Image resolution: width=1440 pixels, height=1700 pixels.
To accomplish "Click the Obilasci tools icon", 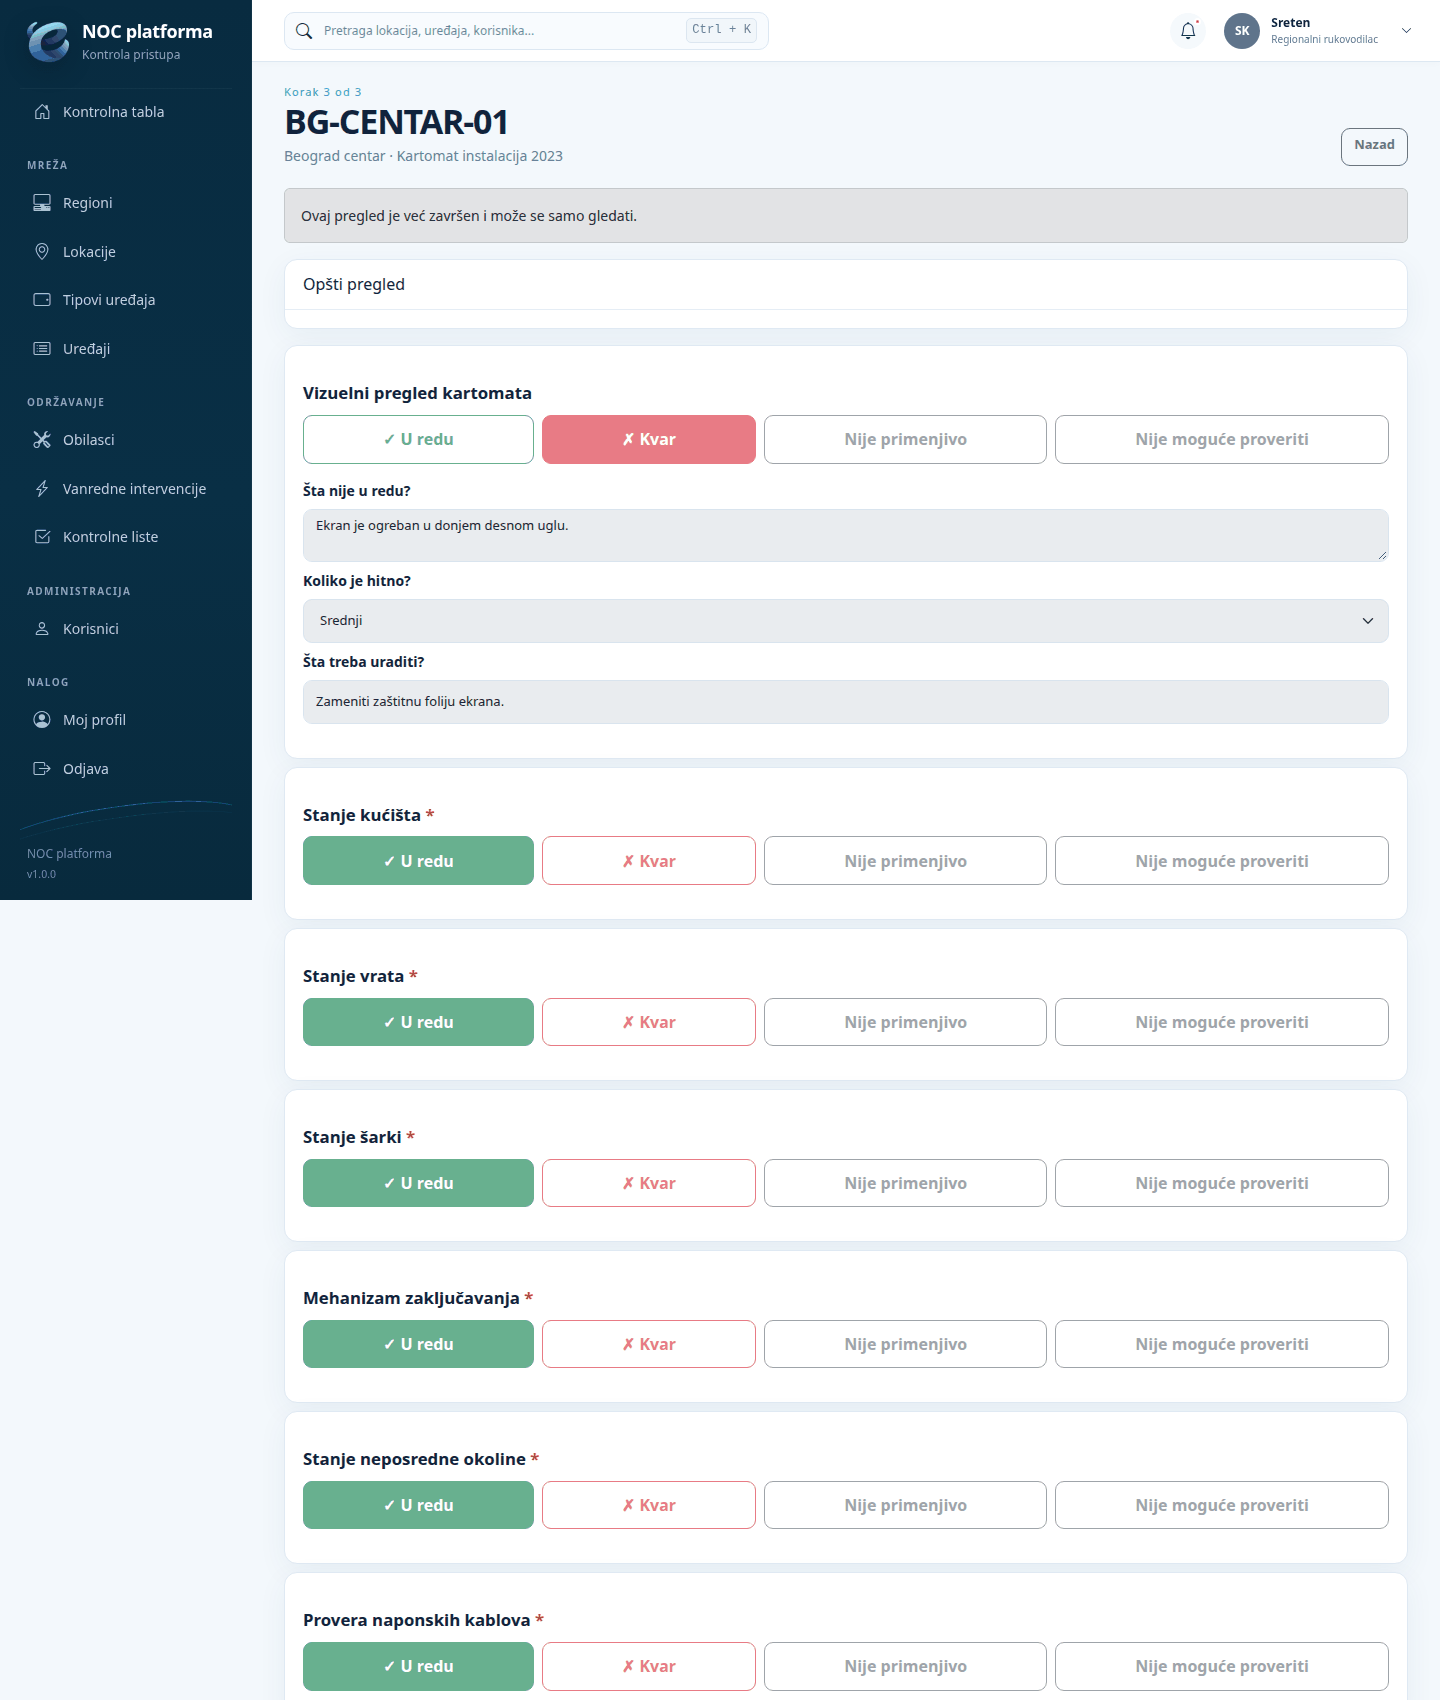I will 42,440.
